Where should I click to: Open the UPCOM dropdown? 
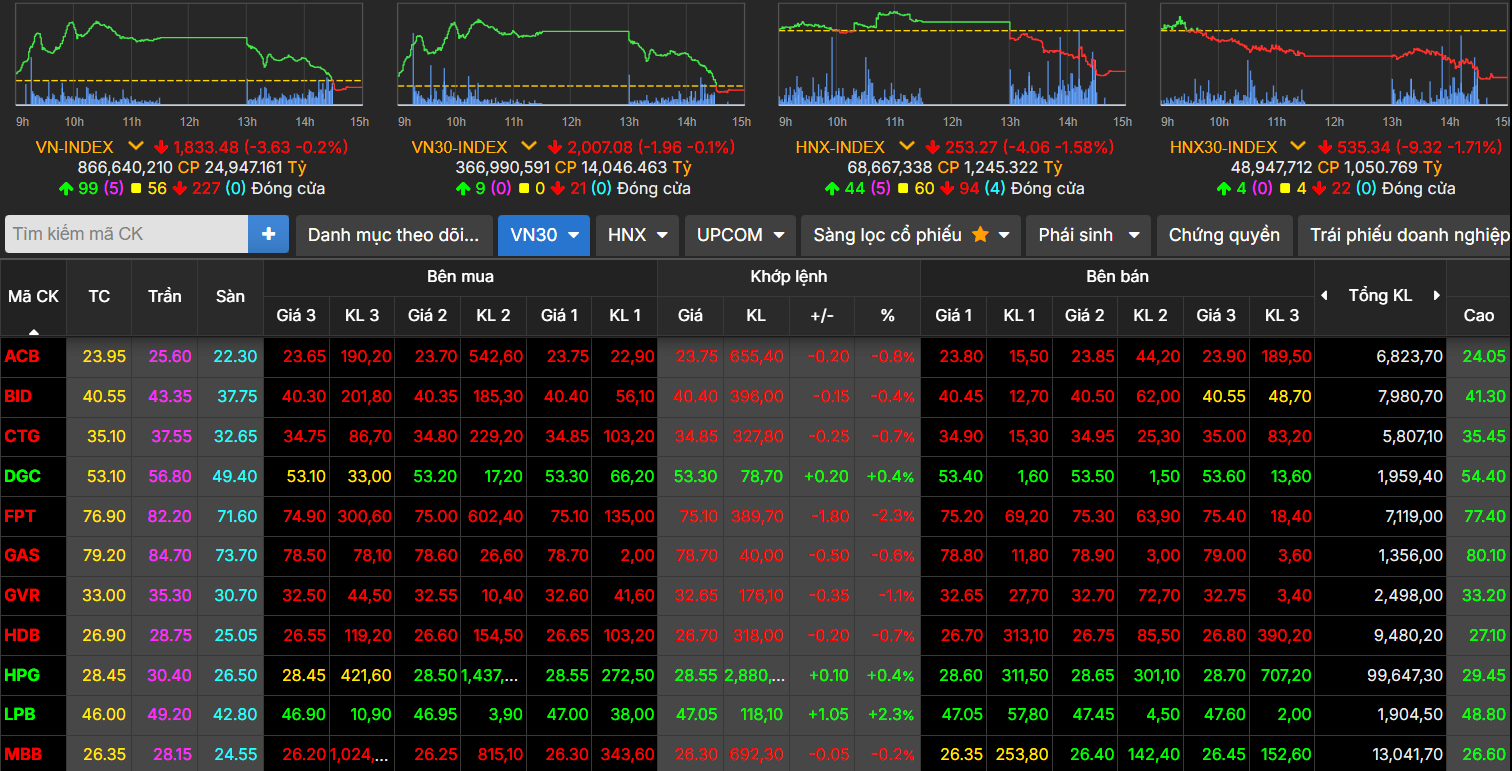(x=740, y=235)
